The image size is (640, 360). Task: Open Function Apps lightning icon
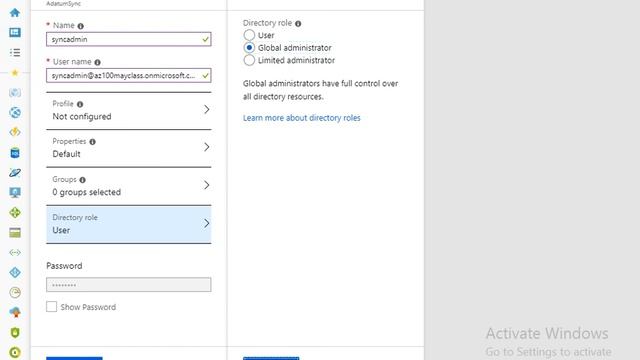click(x=15, y=132)
